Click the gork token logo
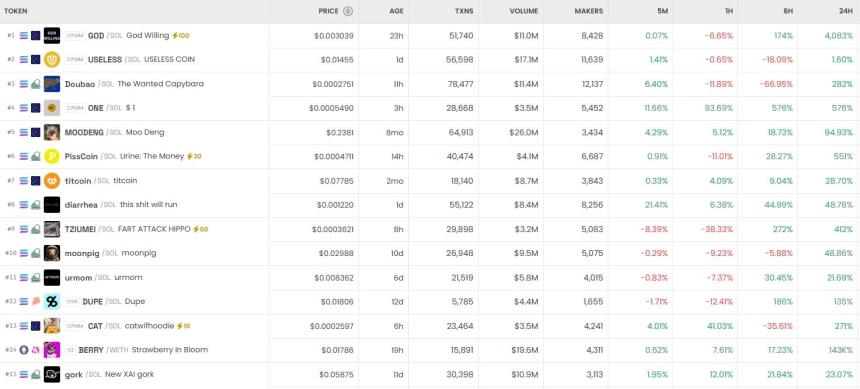 [x=52, y=374]
